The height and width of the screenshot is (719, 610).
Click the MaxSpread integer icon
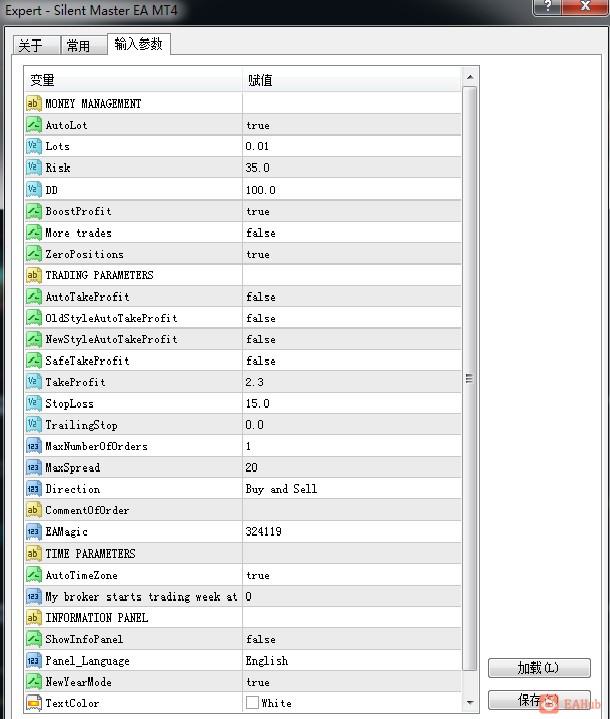click(33, 468)
